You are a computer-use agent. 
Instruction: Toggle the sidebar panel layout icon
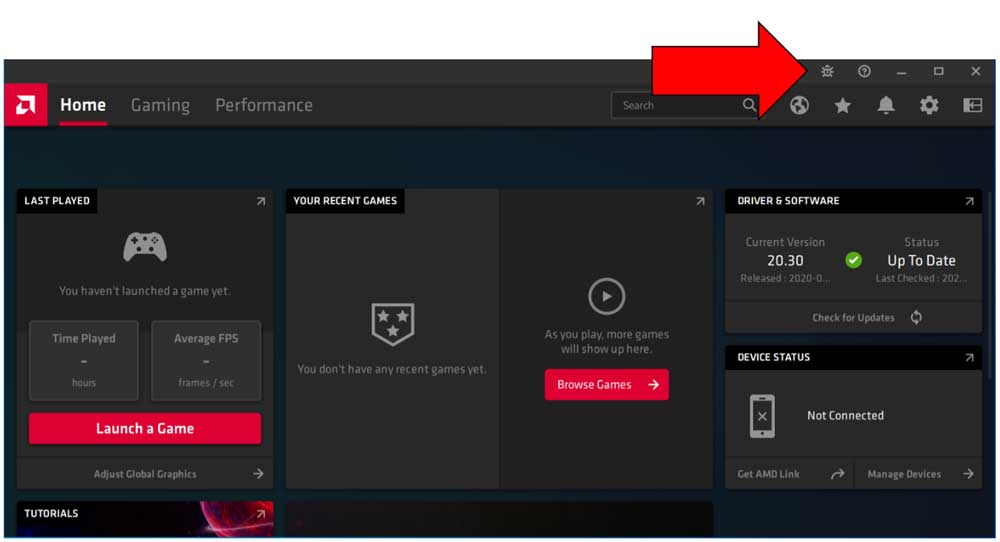point(973,105)
